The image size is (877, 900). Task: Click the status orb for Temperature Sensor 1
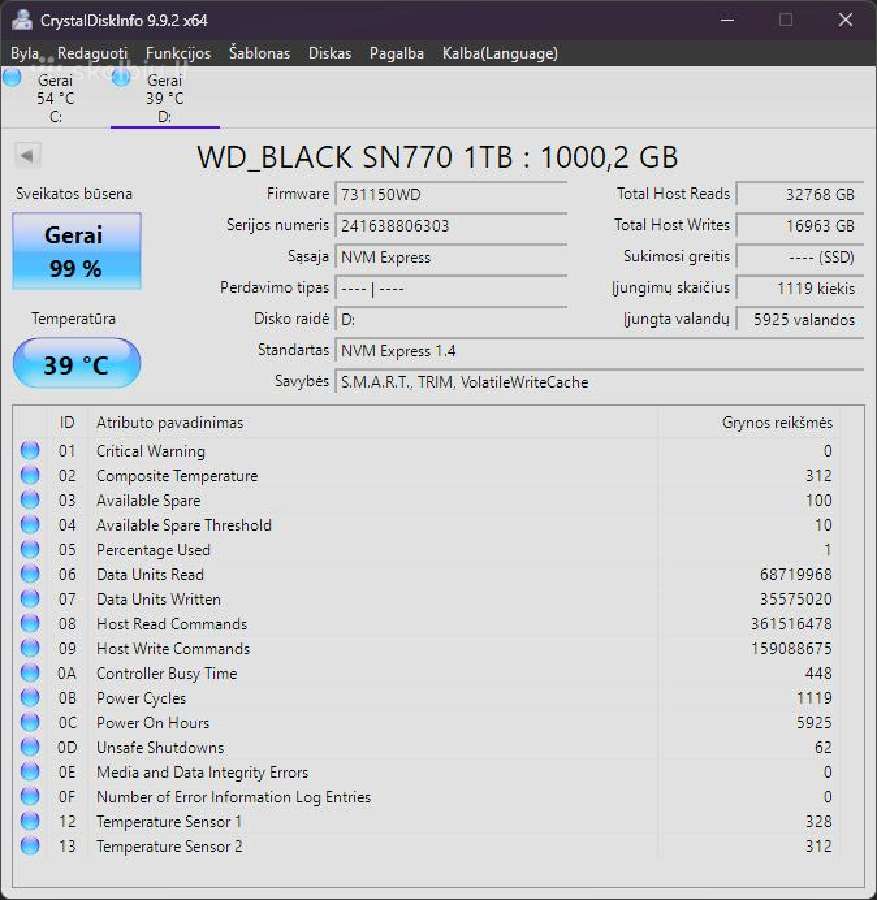(x=30, y=821)
